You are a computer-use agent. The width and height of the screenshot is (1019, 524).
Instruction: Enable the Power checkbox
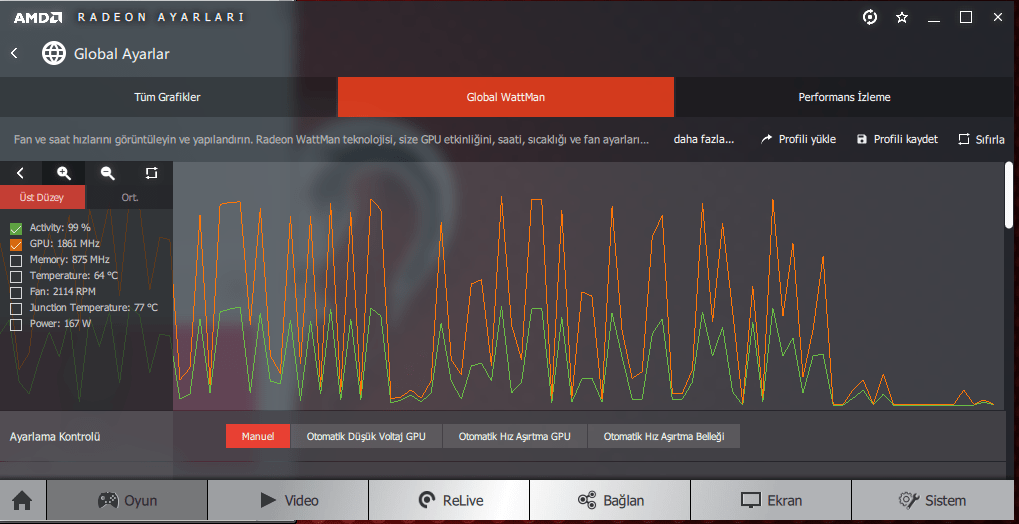(16, 324)
